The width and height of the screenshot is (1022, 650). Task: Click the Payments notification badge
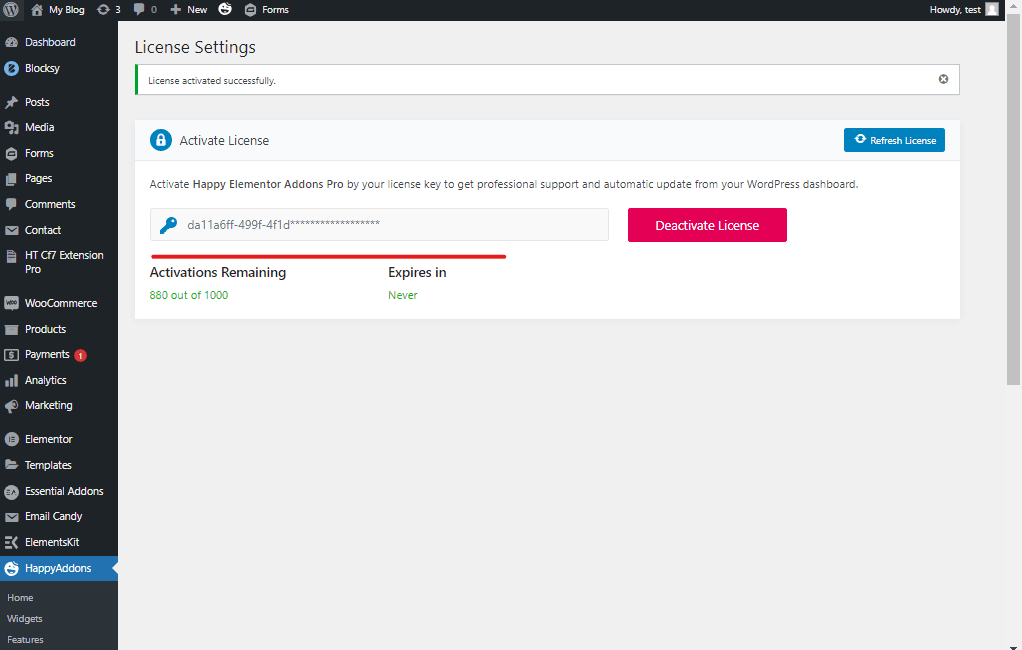(x=80, y=355)
